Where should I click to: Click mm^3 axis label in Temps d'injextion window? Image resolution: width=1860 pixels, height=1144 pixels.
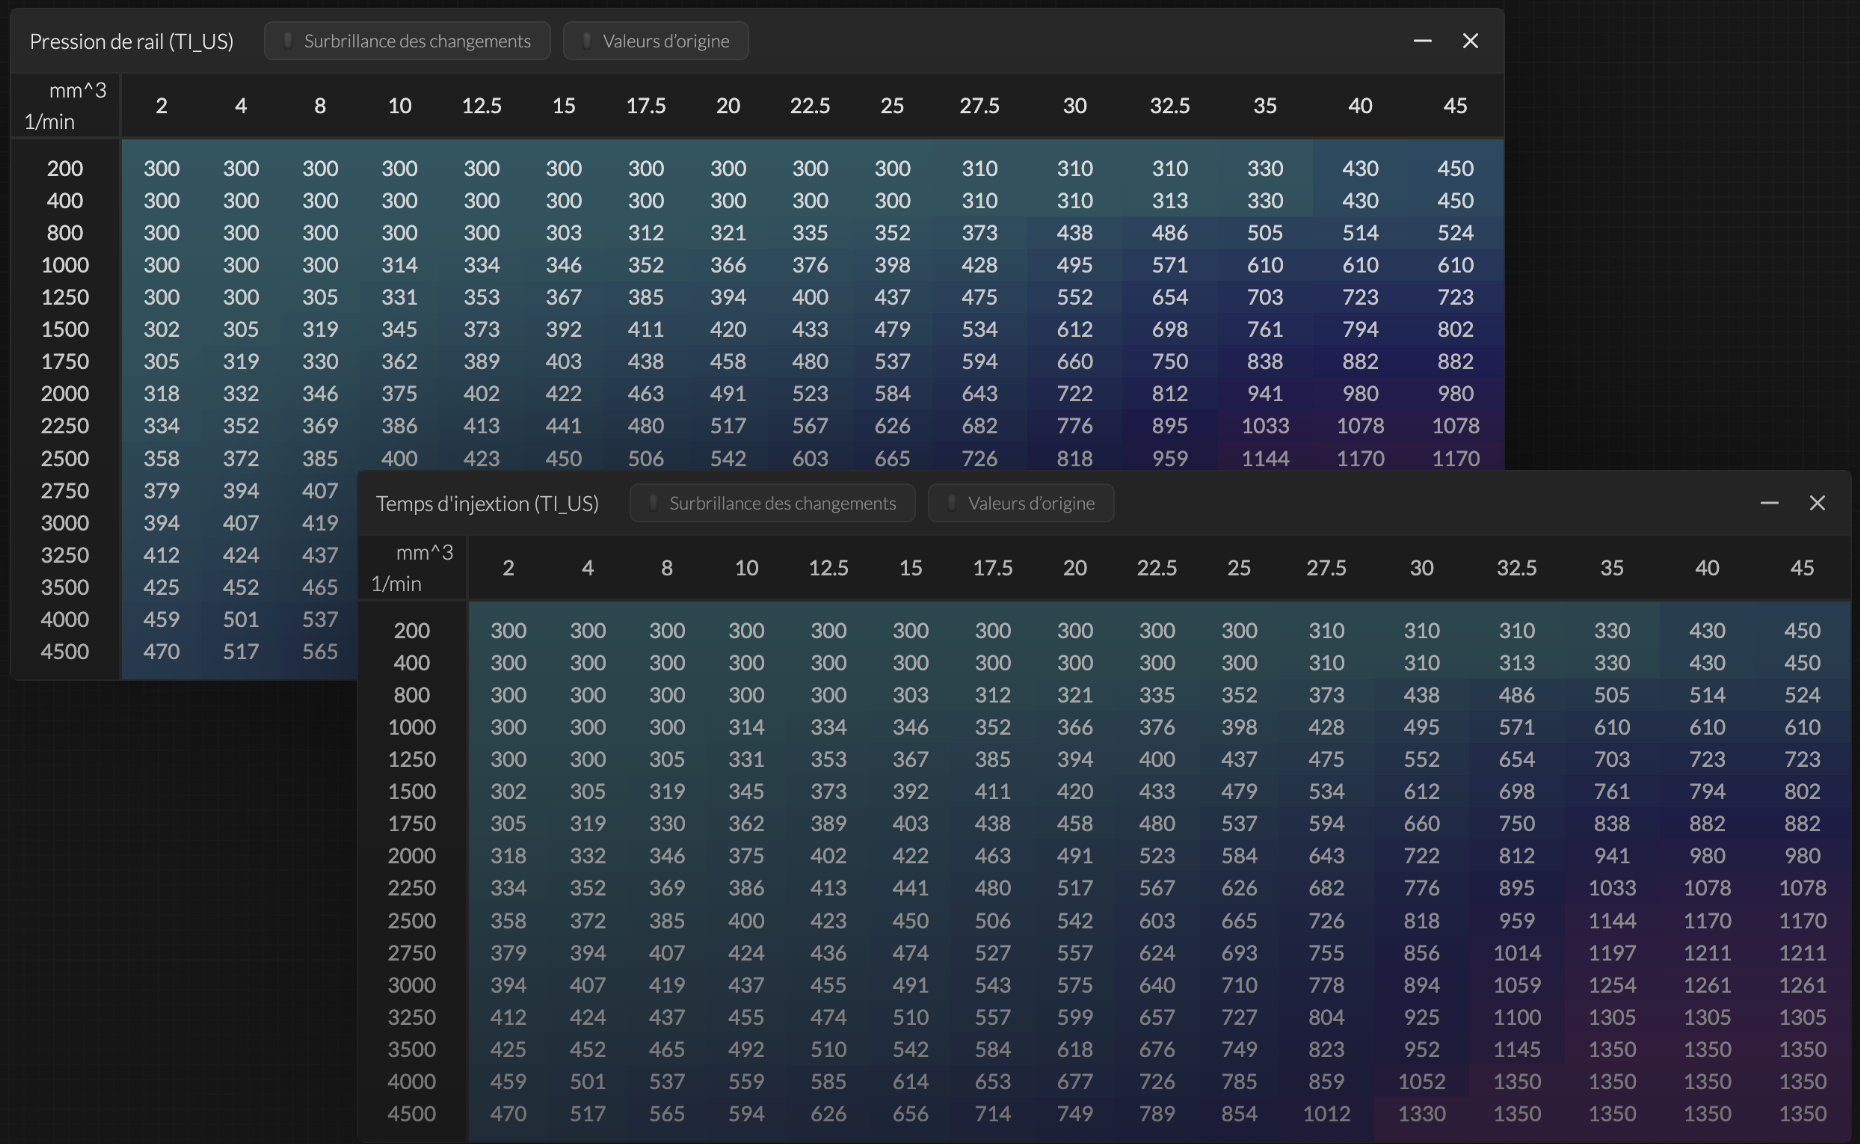tap(424, 552)
